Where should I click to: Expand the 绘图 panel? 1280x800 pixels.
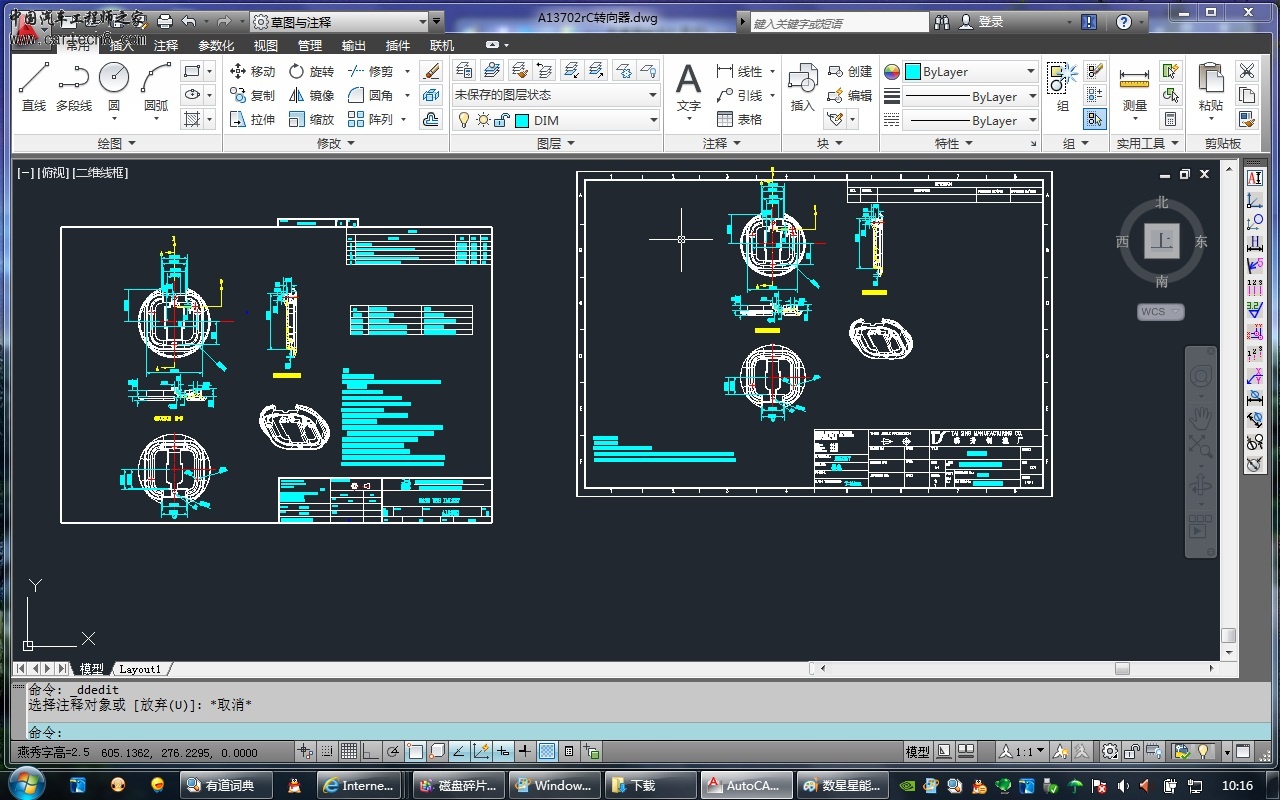pos(116,143)
